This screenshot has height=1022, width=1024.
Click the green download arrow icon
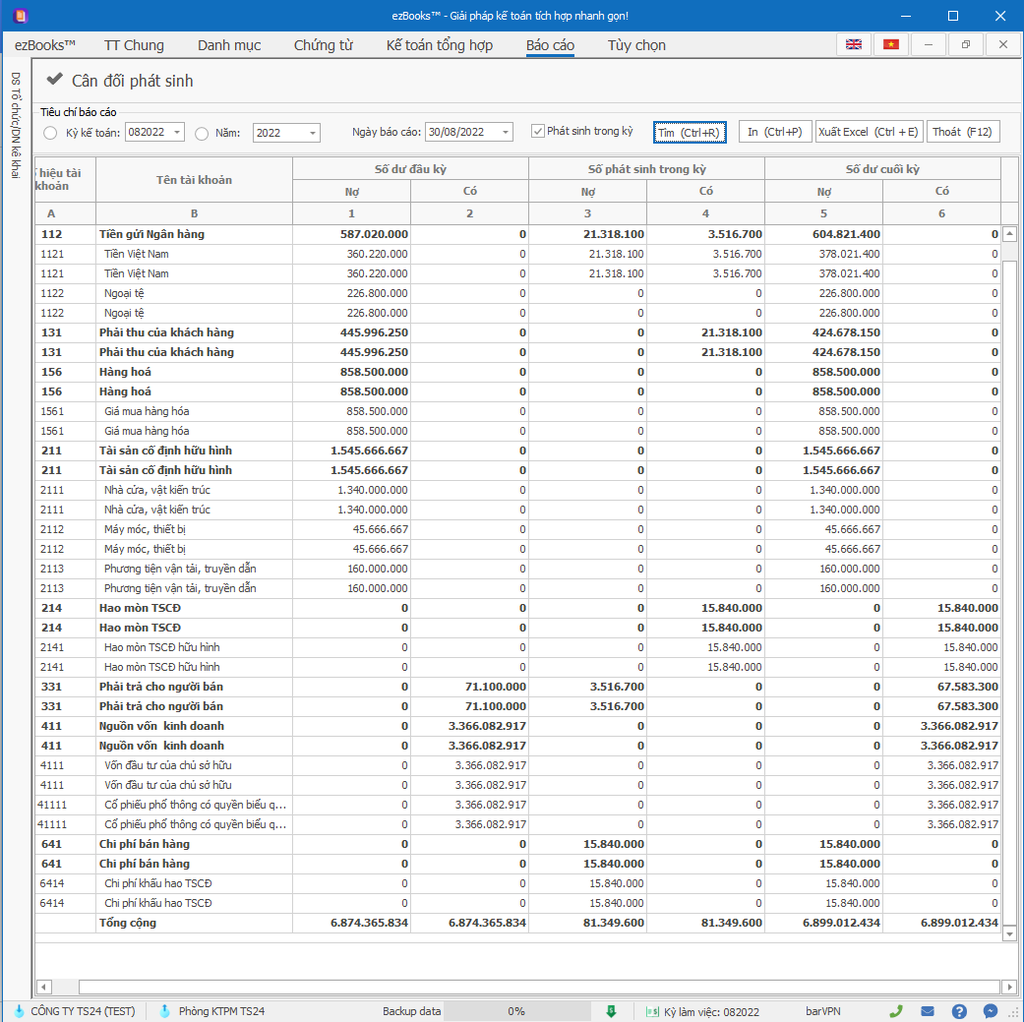click(x=611, y=1011)
